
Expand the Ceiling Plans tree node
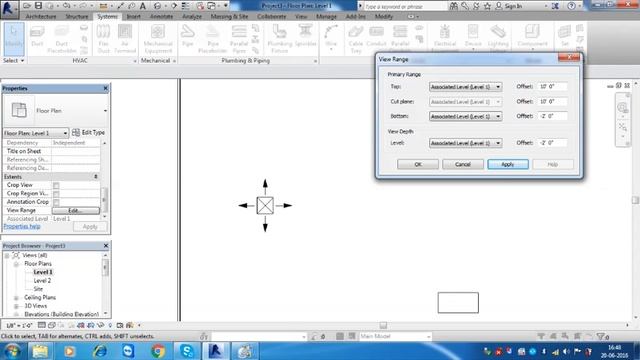coord(16,298)
